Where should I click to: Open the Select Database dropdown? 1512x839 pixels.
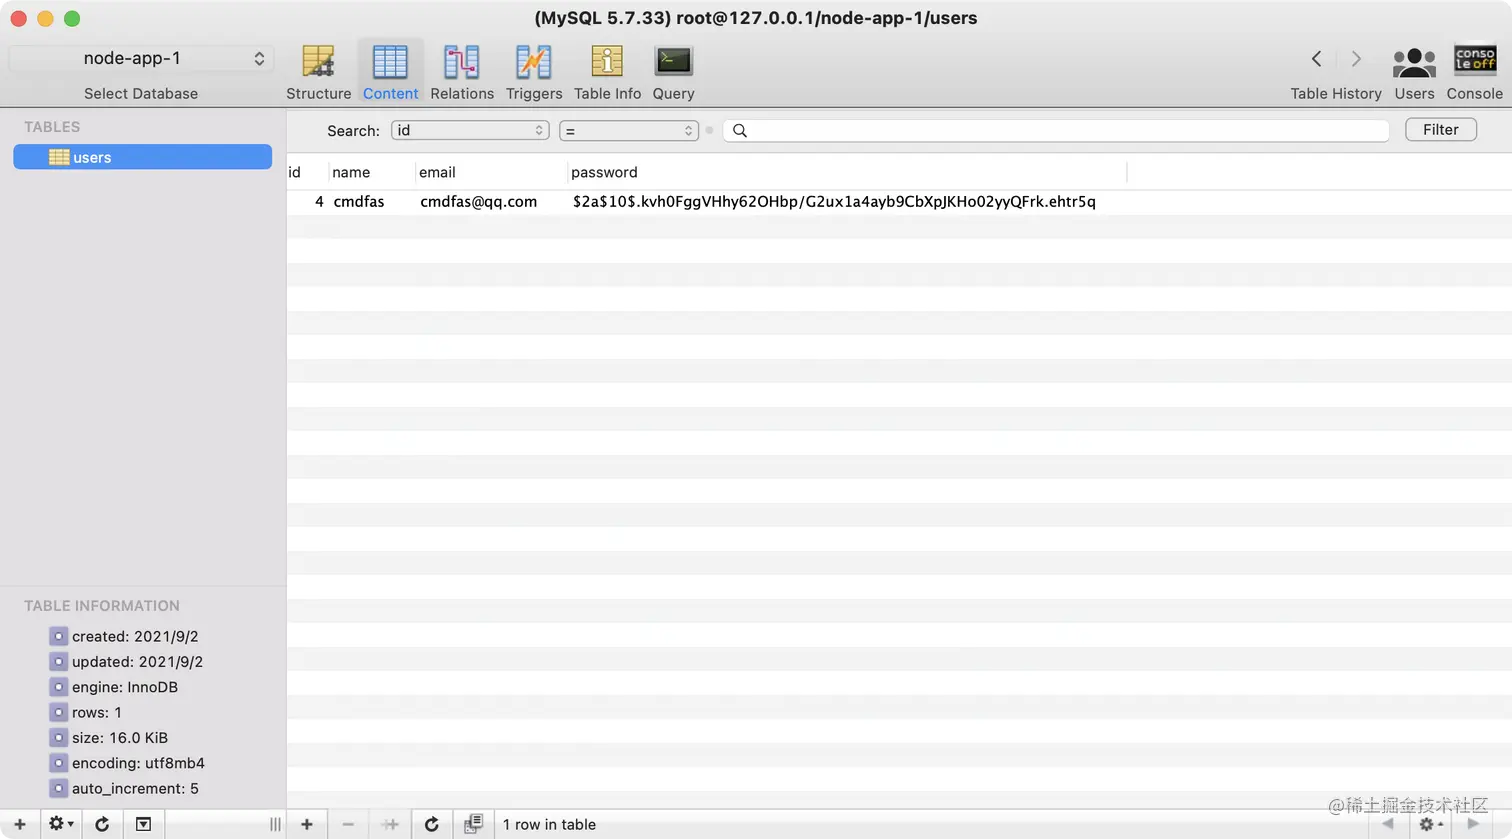pyautogui.click(x=142, y=58)
